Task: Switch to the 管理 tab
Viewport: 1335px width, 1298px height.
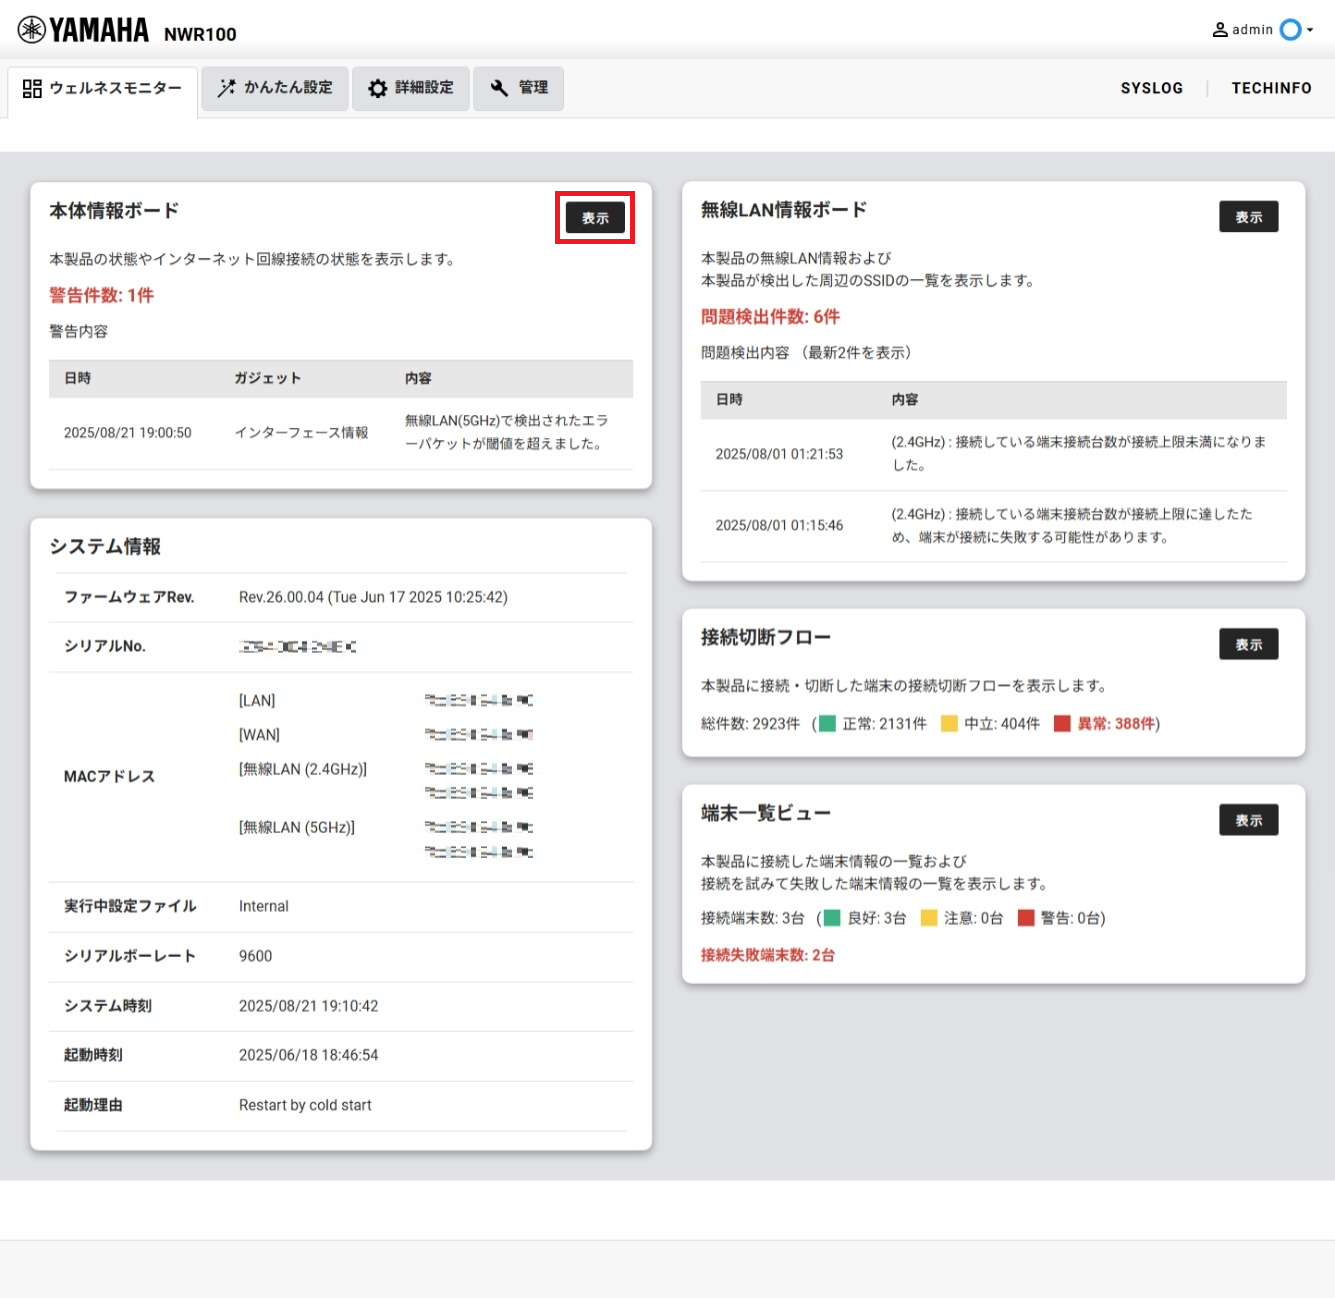Action: [518, 88]
